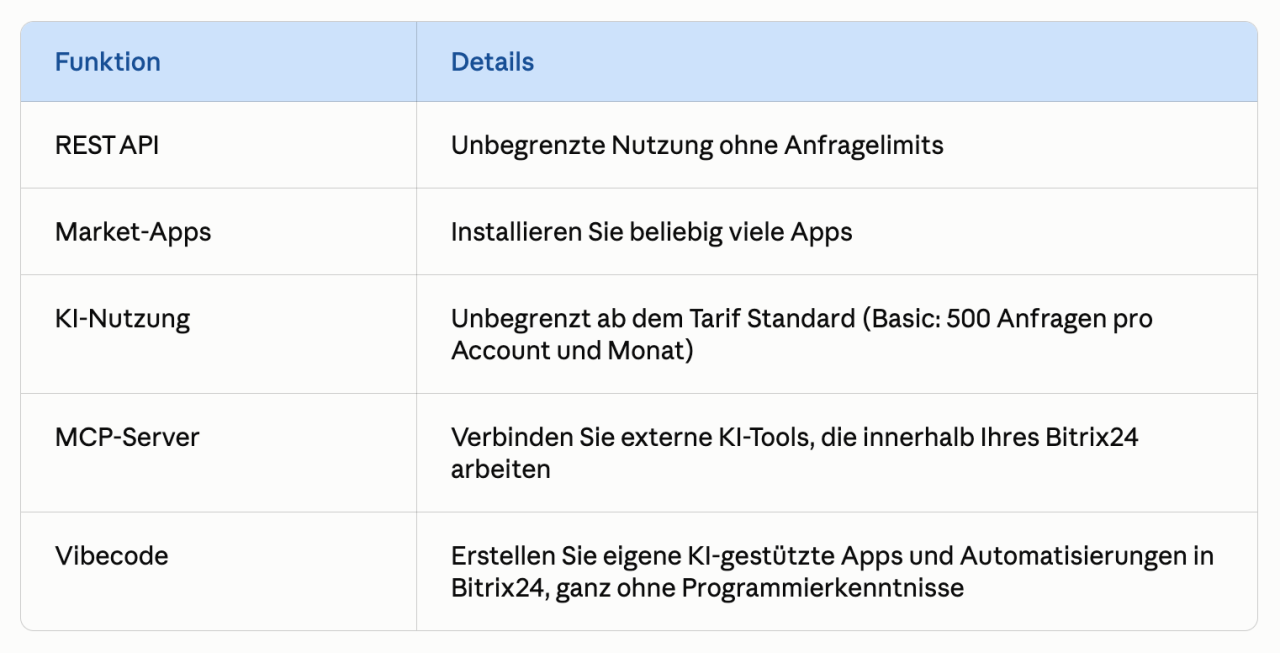Click the word 'Apps' in Market-Apps details
The width and height of the screenshot is (1280, 653).
point(822,233)
